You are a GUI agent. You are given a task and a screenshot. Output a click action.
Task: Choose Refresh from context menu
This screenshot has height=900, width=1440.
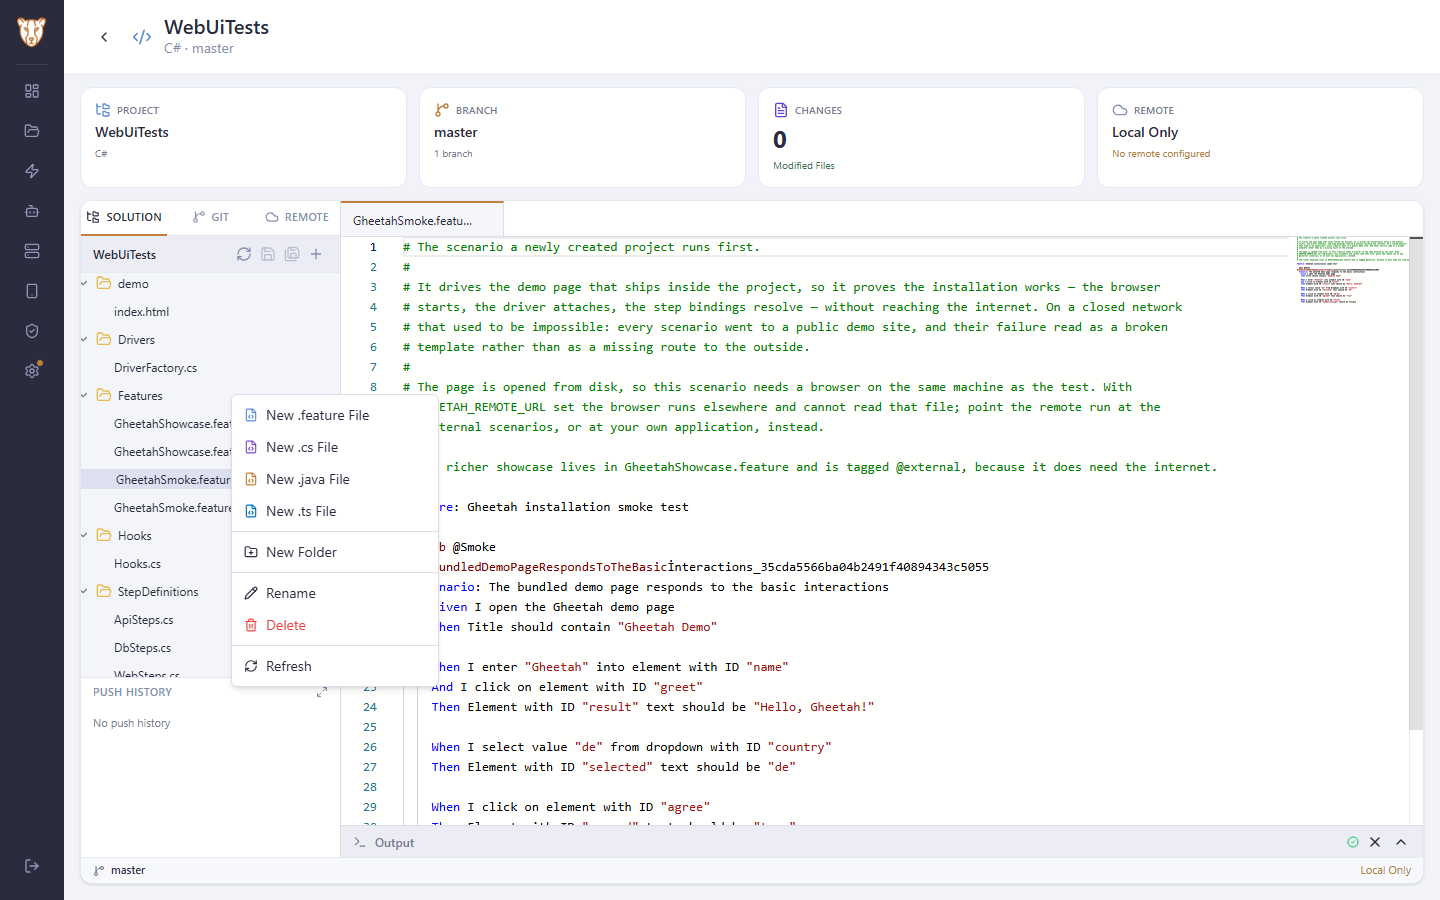coord(335,666)
